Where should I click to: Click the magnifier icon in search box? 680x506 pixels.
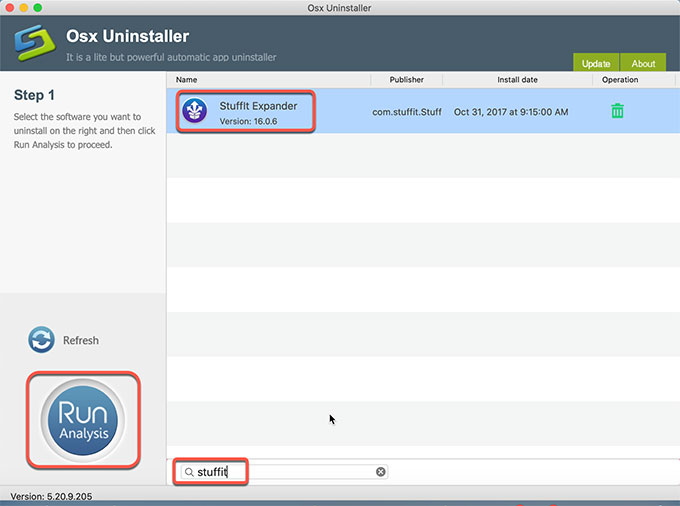point(189,472)
